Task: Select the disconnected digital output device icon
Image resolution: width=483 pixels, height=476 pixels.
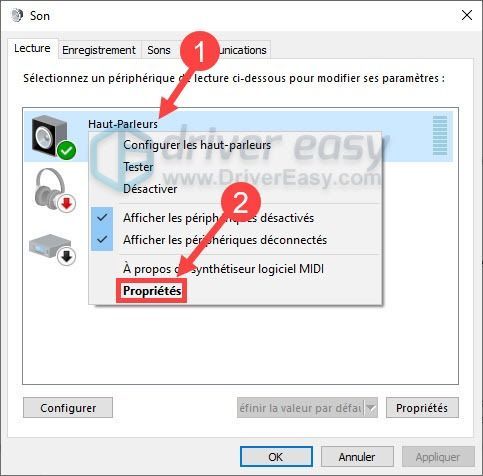Action: [50, 246]
